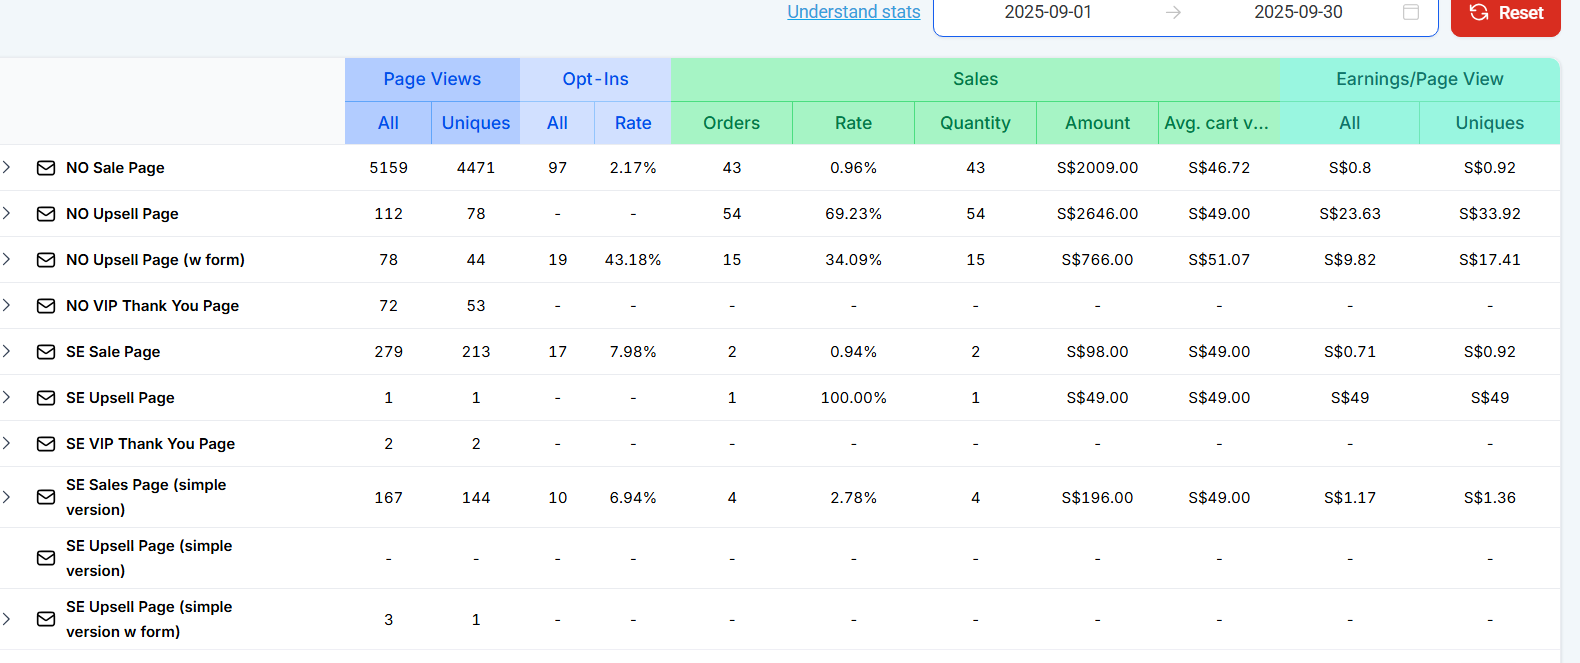This screenshot has width=1580, height=663.
Task: Sort by Earnings/Page View Uniques column
Action: (1490, 123)
